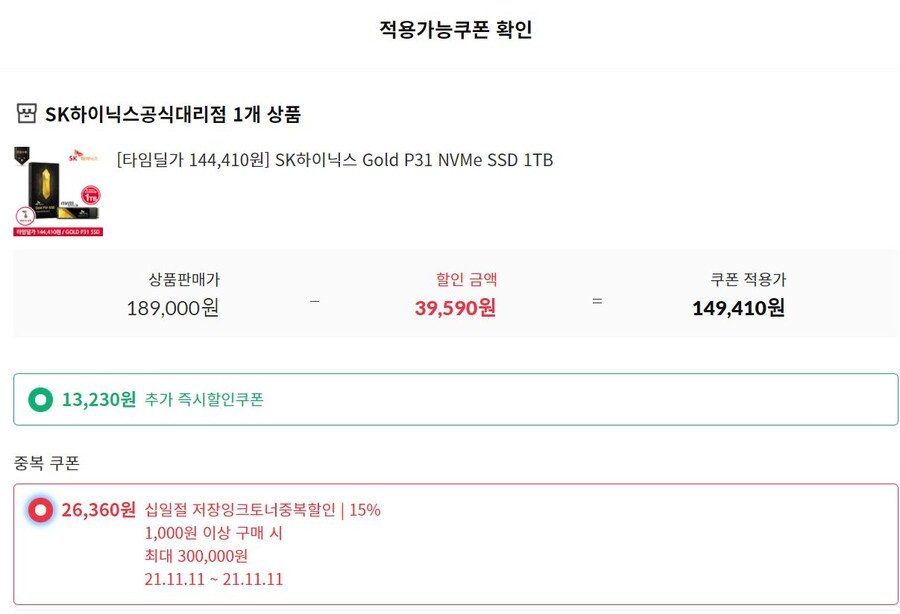Click the SK하이닉스공식대리점 1개 상품 store name
Screen dimensions: 900x614
(x=173, y=114)
